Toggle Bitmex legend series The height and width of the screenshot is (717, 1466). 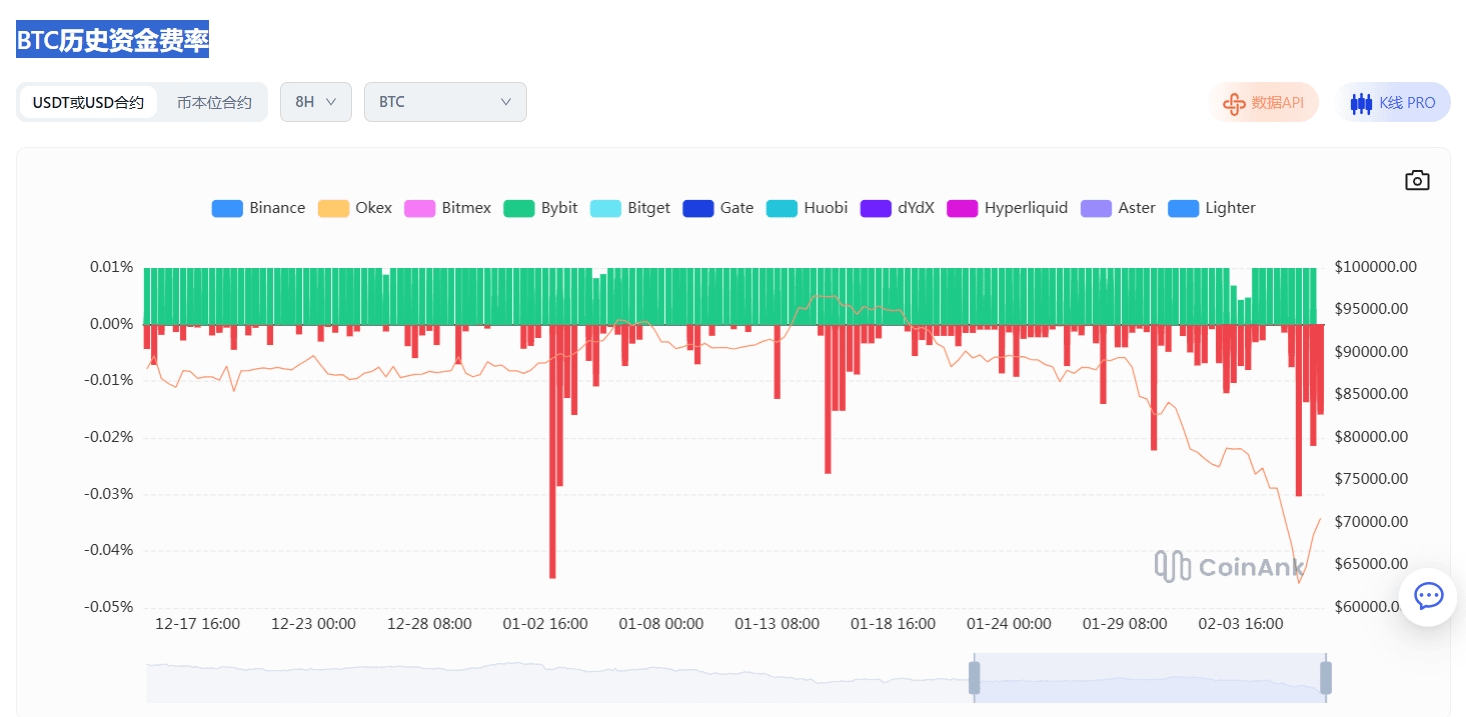click(448, 208)
